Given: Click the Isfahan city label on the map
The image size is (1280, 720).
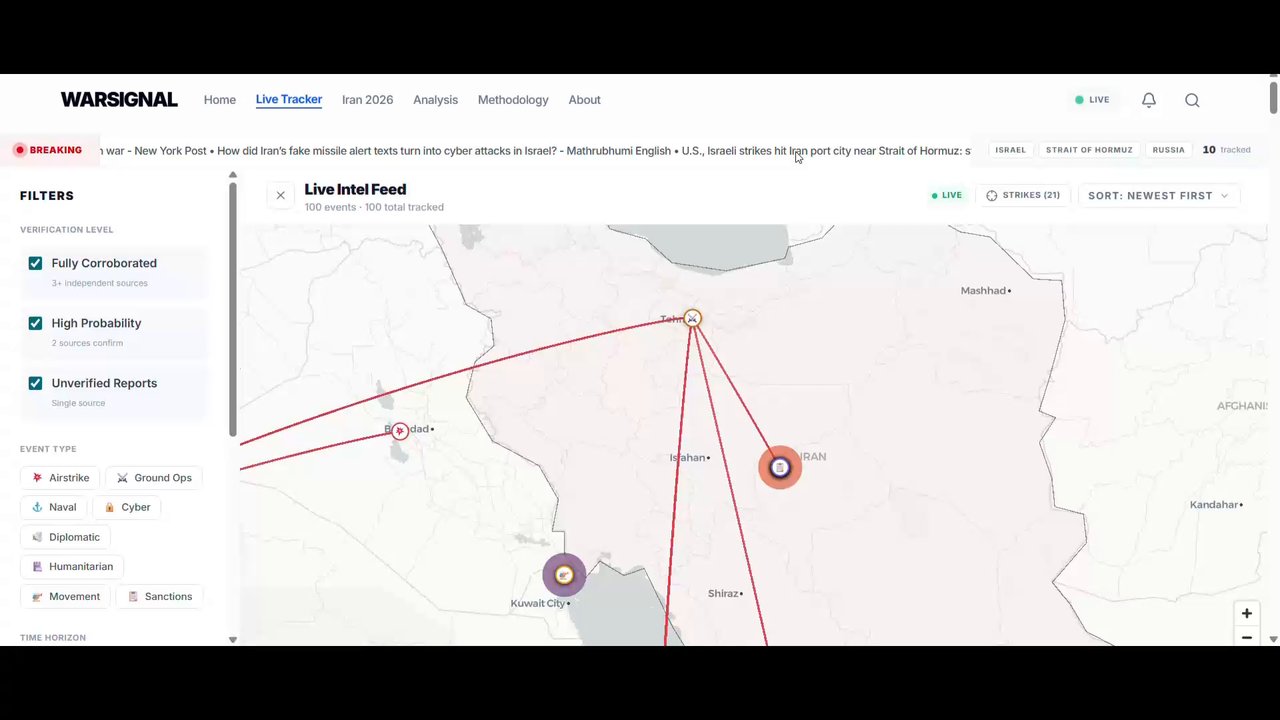Looking at the screenshot, I should tap(687, 458).
